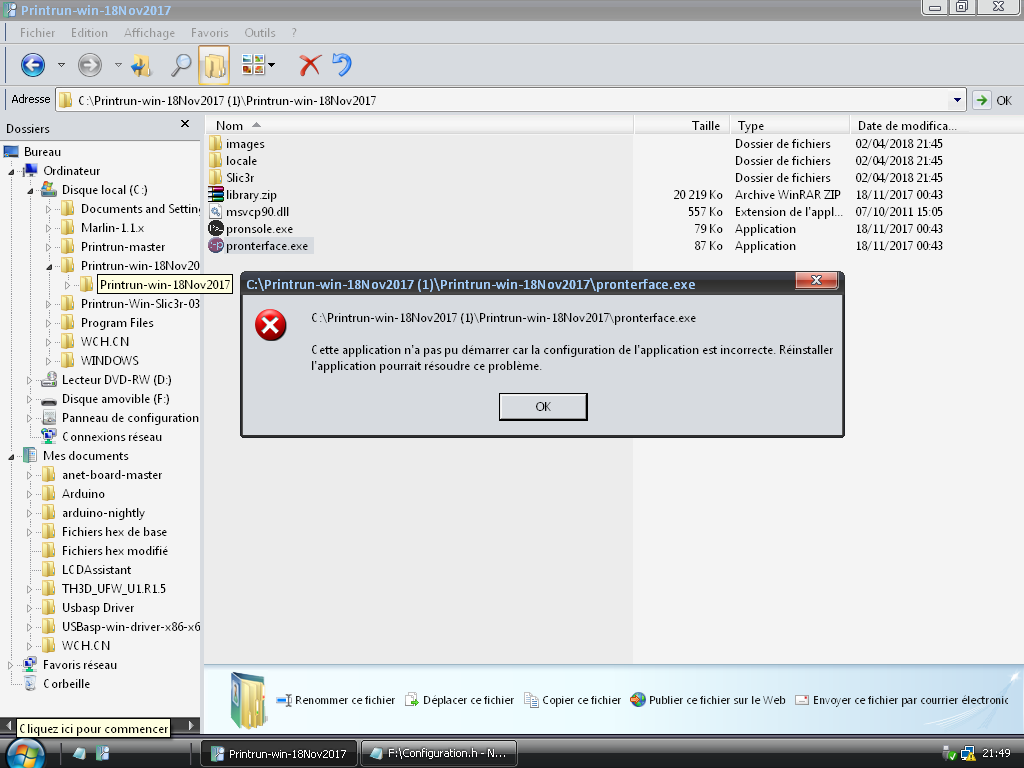Screen dimensions: 1024x768
Task: Close the pronterface.exe error dialog
Action: coord(816,281)
